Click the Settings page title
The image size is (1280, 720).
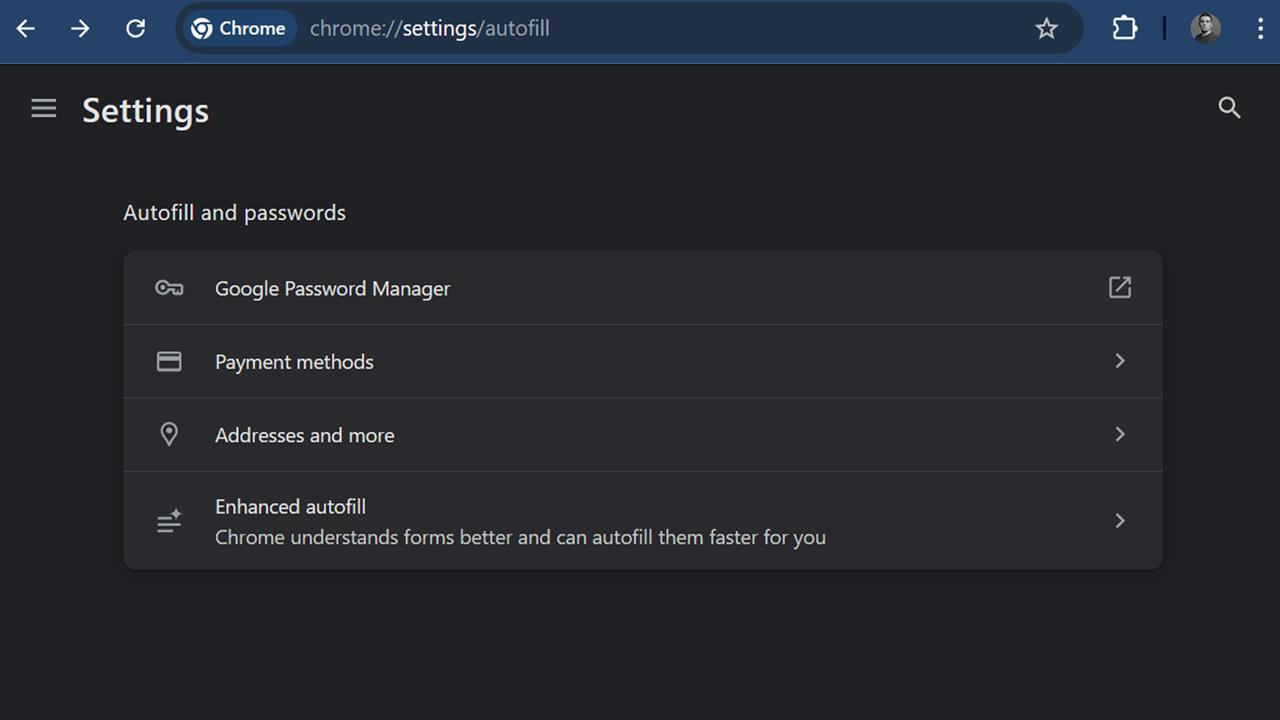click(x=145, y=110)
